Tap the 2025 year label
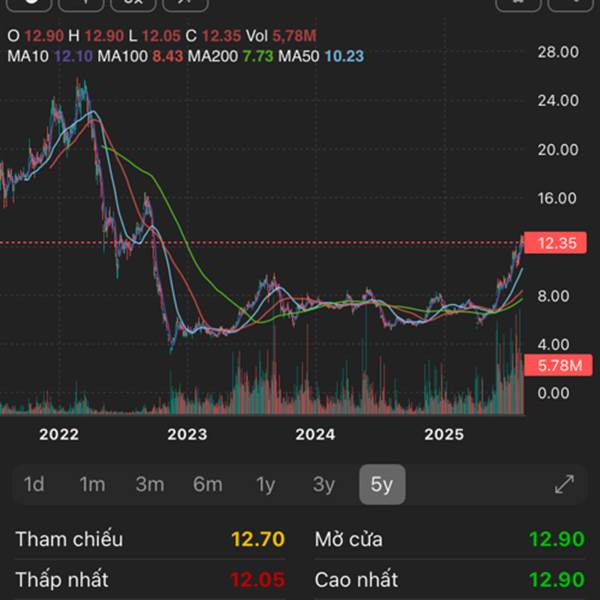The height and width of the screenshot is (600, 600). pos(444,434)
